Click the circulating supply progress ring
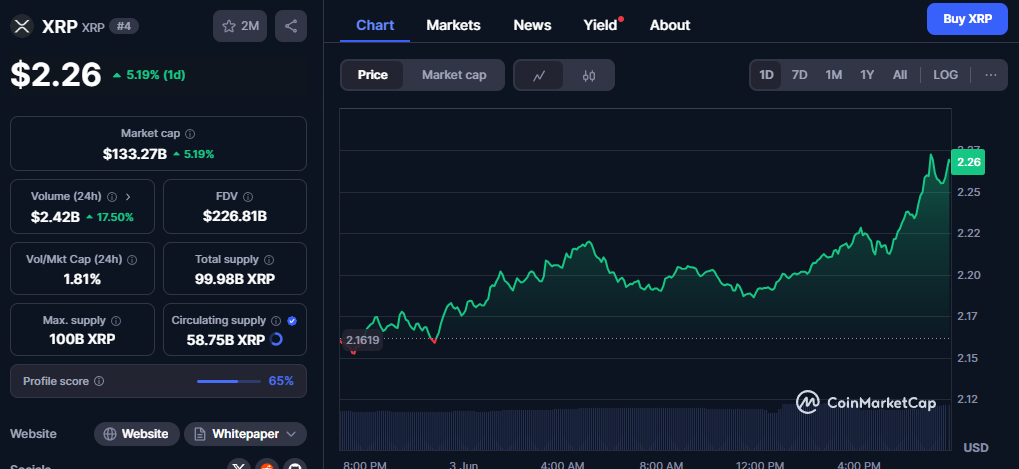This screenshot has width=1019, height=469. click(276, 339)
